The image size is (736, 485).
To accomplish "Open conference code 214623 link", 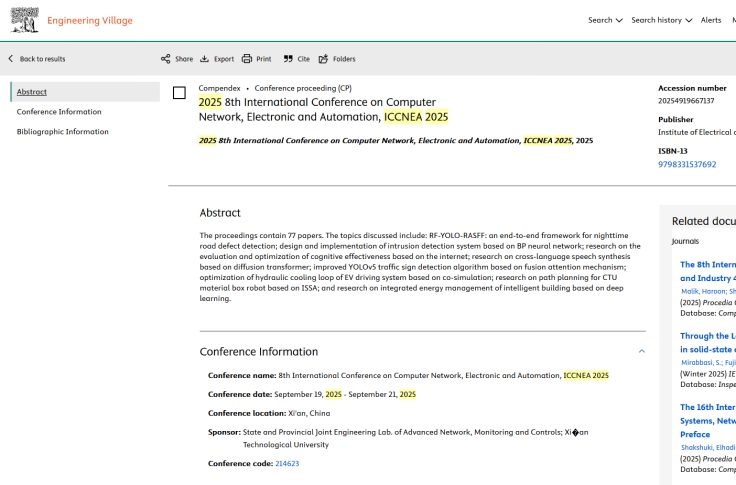I will tap(287, 464).
